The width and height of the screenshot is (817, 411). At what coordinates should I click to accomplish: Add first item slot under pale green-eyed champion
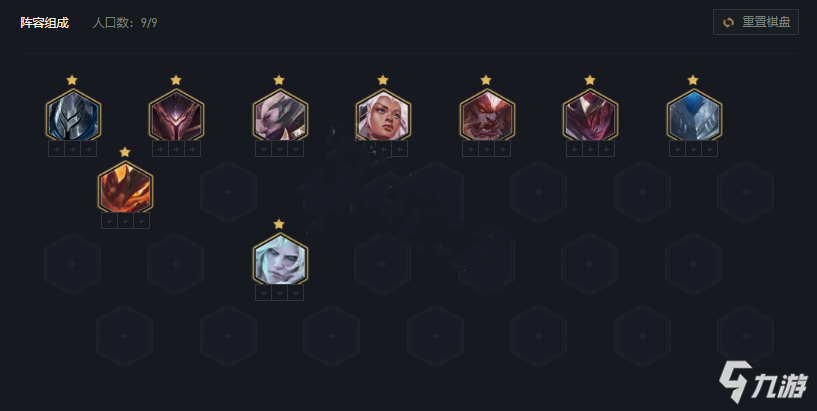point(264,293)
